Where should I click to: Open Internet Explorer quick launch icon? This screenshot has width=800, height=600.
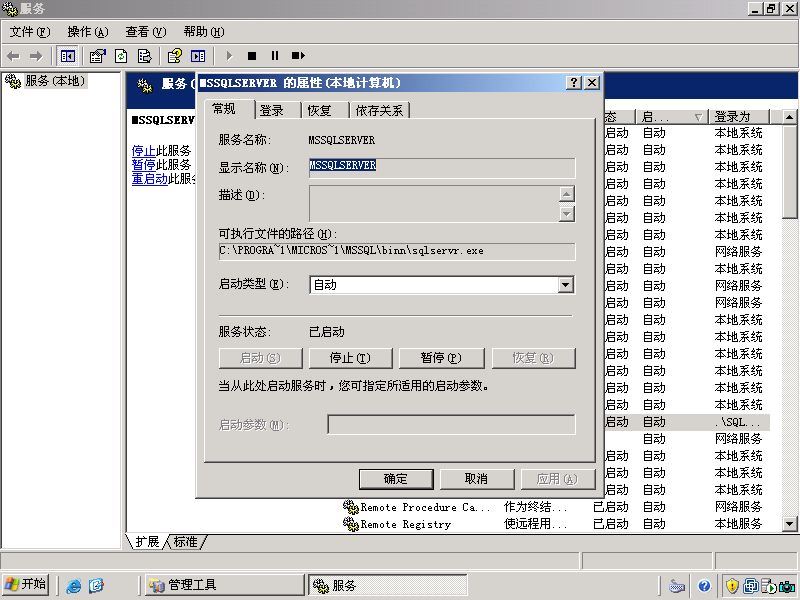[73, 585]
